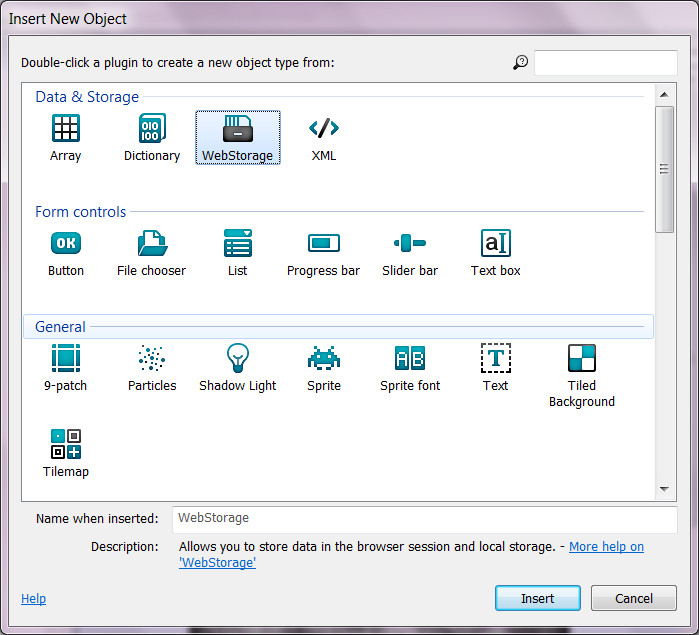This screenshot has height=635, width=699.
Task: Select the Array plugin icon
Action: (x=66, y=129)
